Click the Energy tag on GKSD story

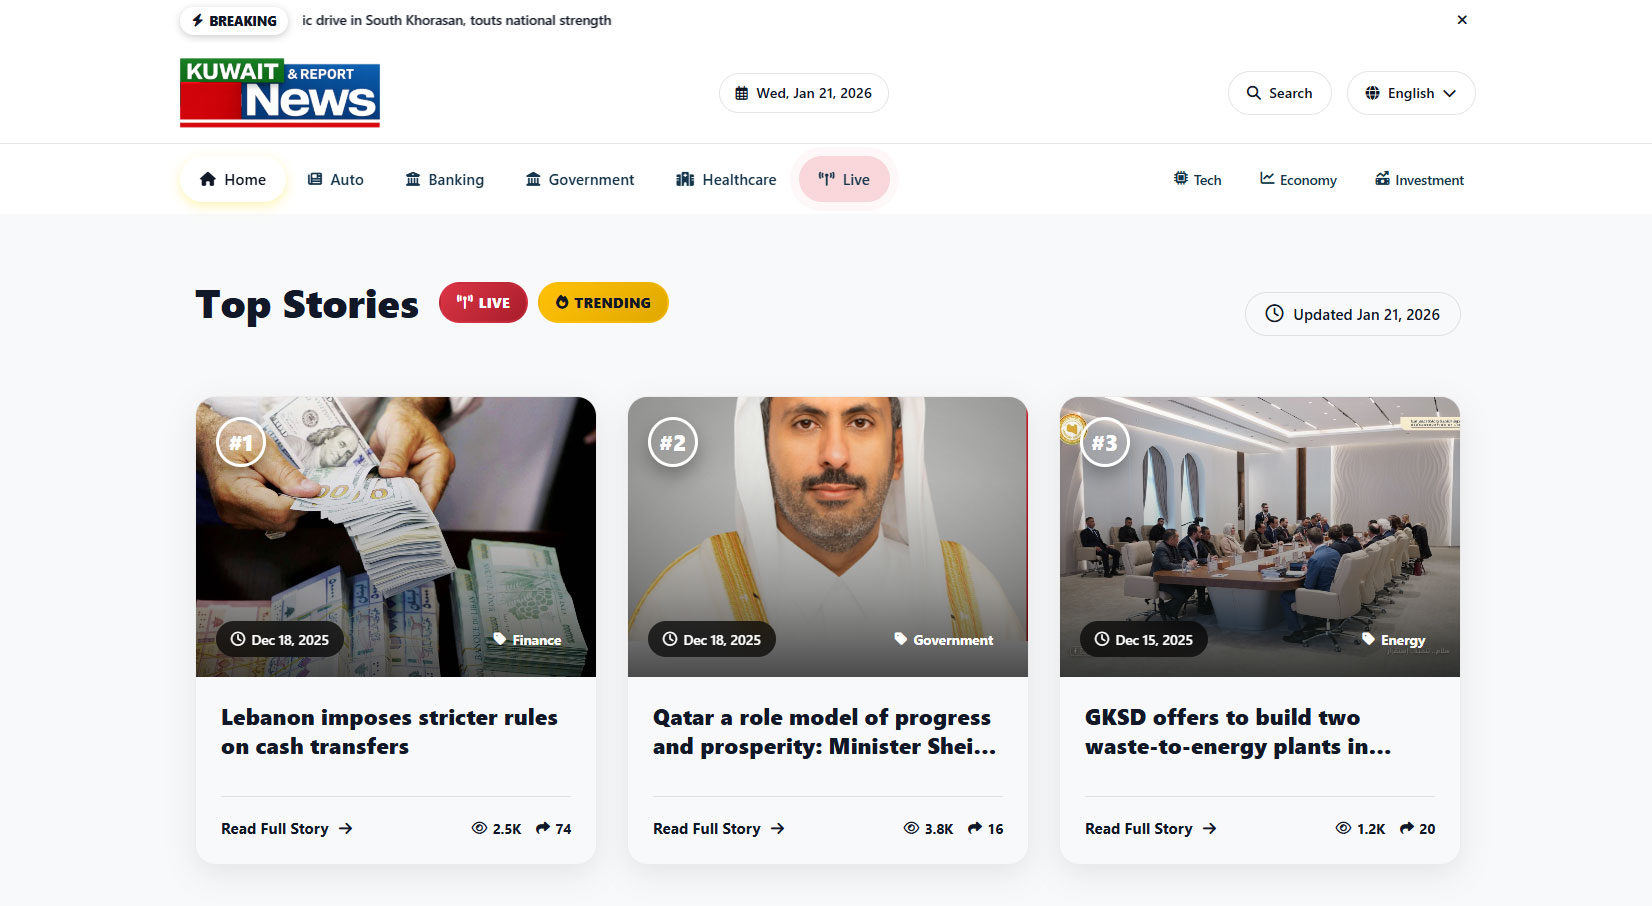tap(1393, 640)
